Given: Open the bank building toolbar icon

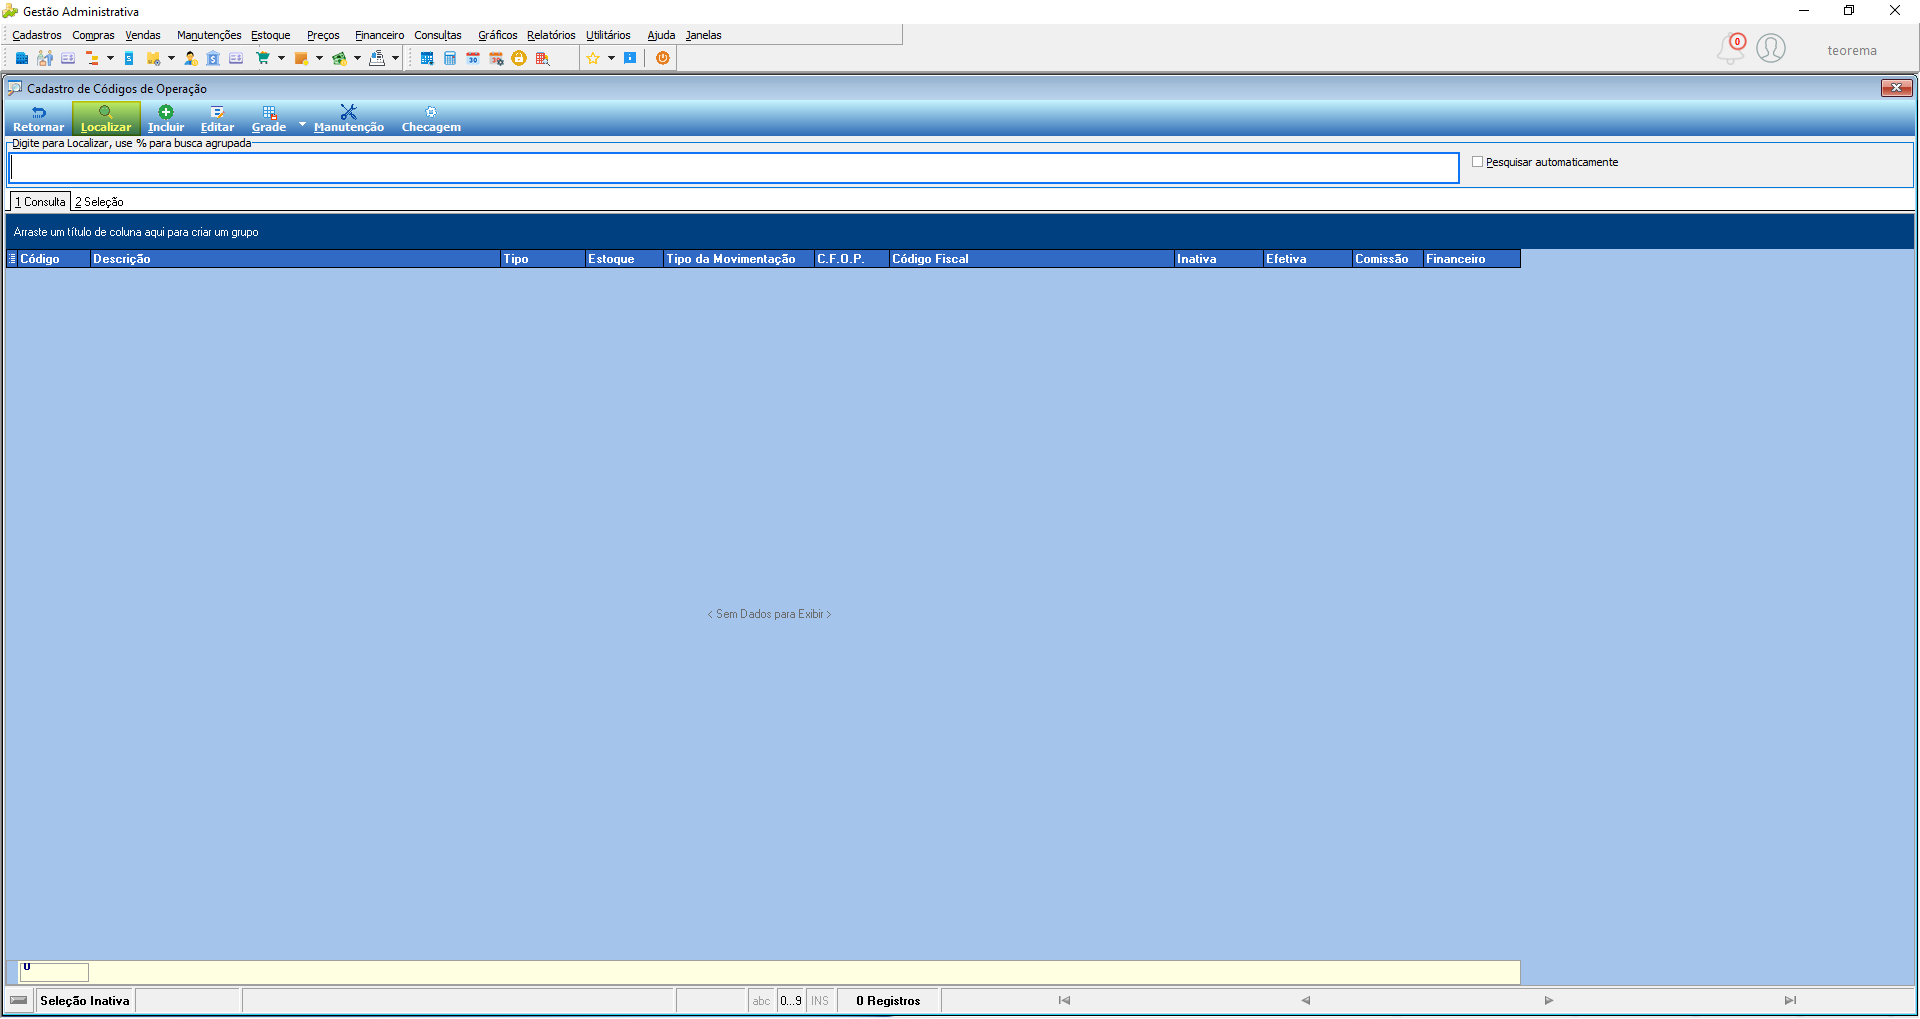Looking at the screenshot, I should click(x=213, y=58).
